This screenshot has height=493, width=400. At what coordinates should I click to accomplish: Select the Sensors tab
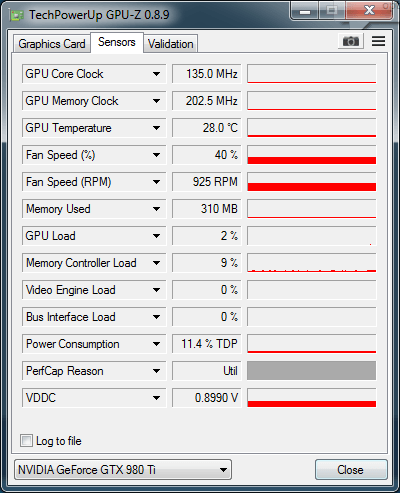pyautogui.click(x=117, y=42)
